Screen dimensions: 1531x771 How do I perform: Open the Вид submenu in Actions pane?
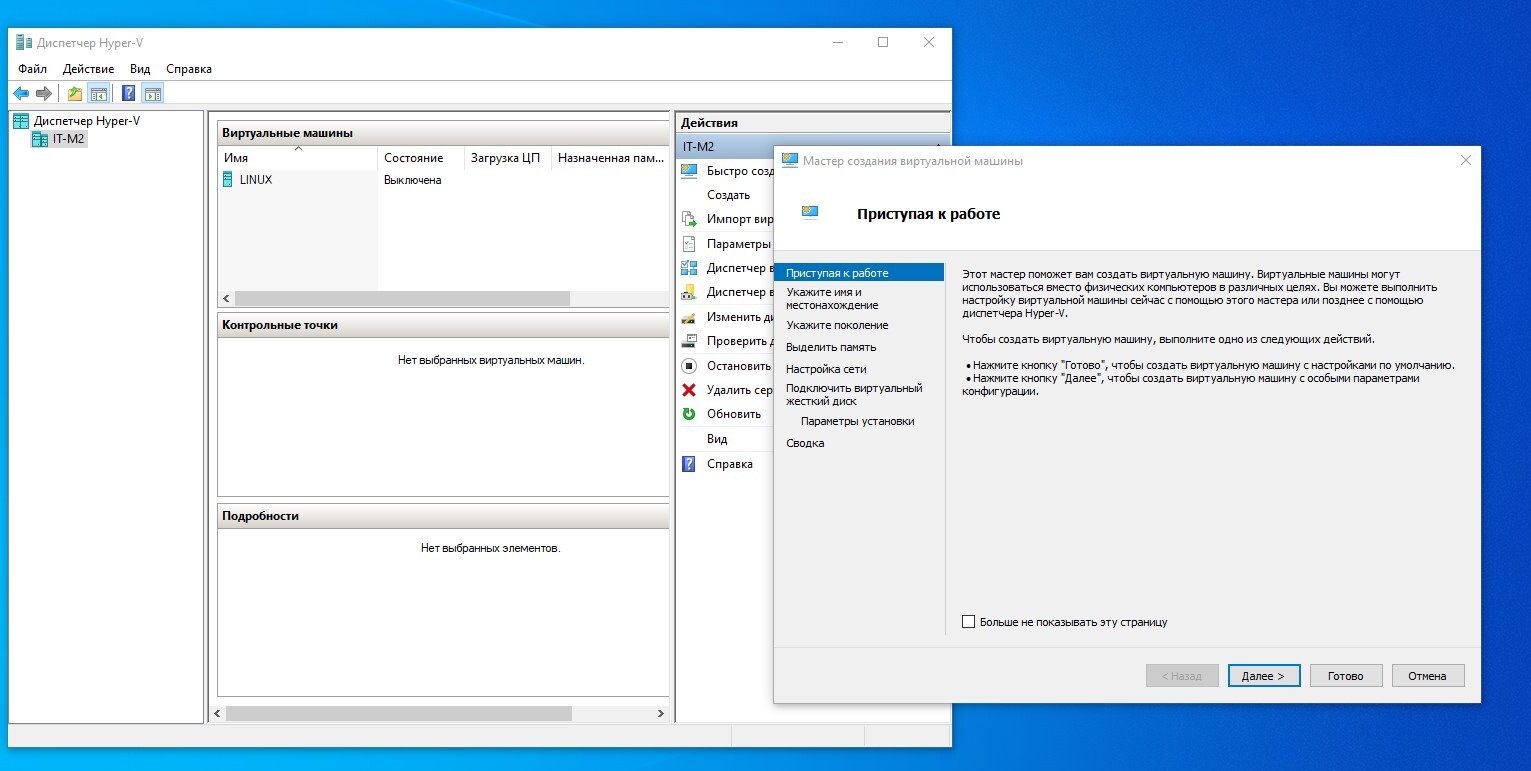click(717, 439)
